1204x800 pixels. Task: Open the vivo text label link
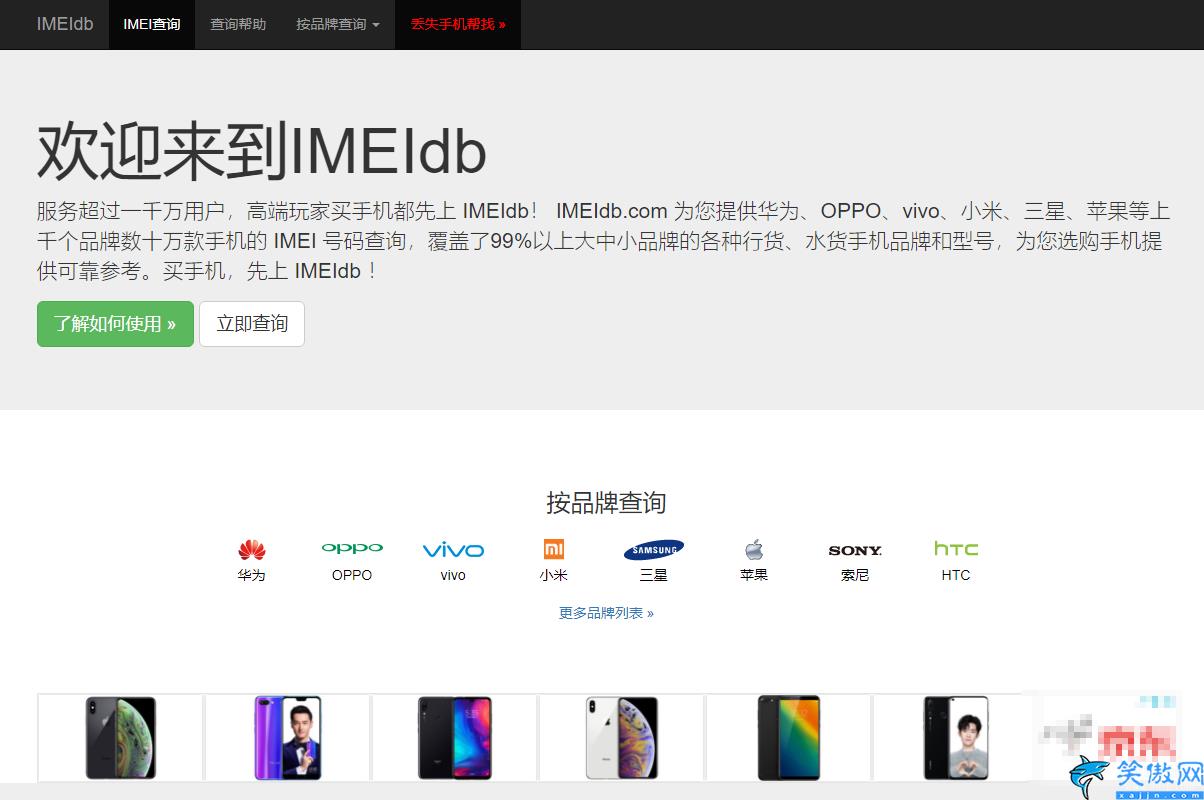click(x=453, y=575)
